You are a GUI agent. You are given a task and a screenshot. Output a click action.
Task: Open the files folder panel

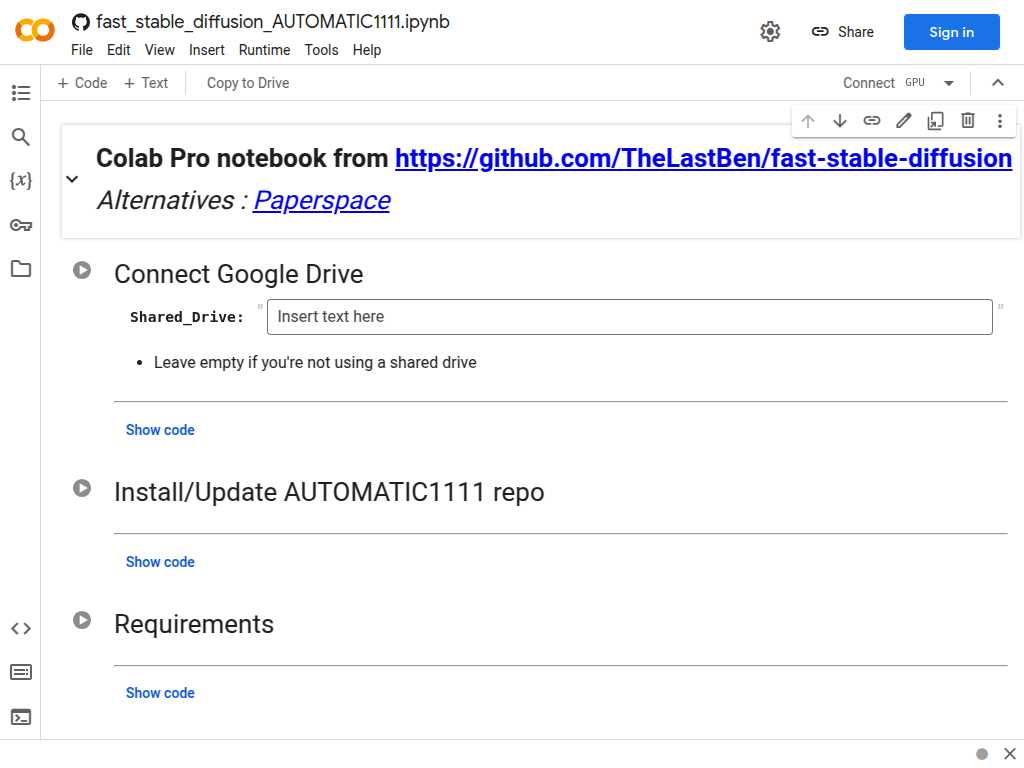[x=21, y=268]
